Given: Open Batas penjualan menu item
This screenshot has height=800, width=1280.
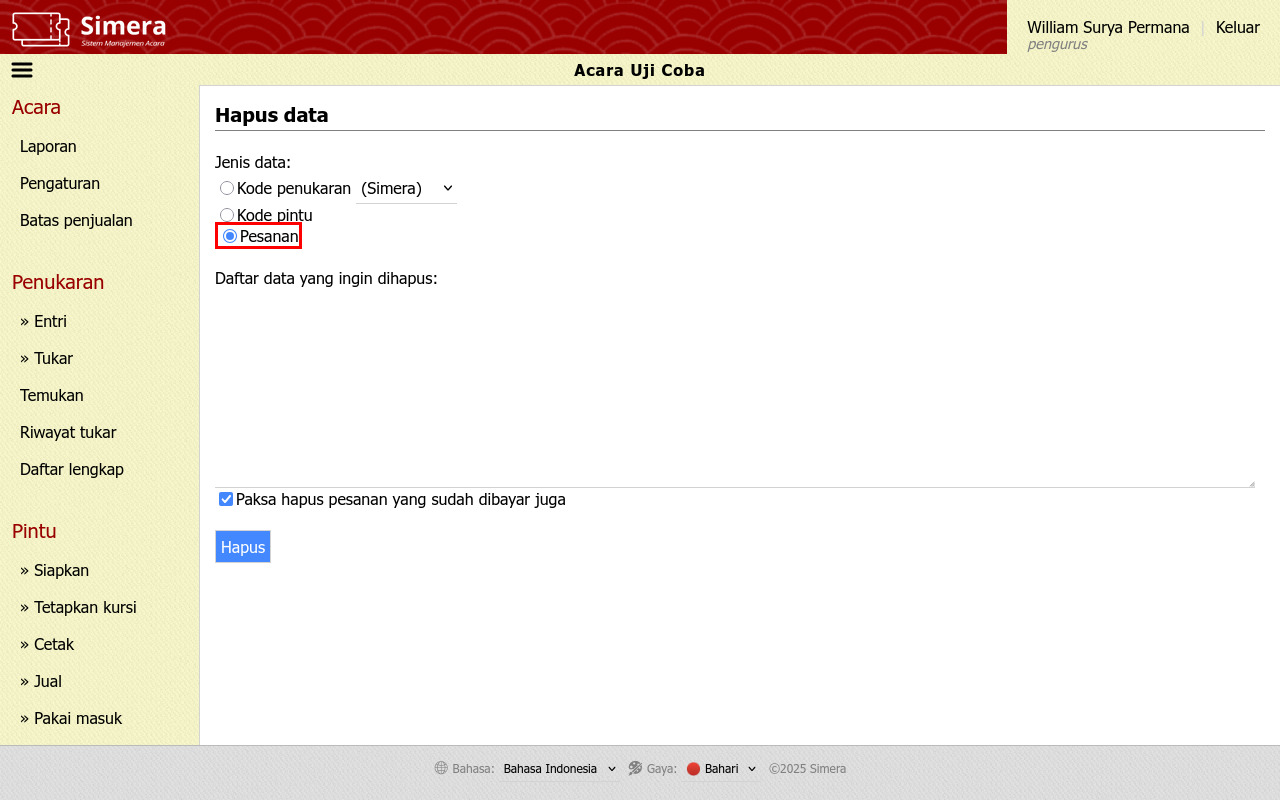Looking at the screenshot, I should (x=76, y=220).
